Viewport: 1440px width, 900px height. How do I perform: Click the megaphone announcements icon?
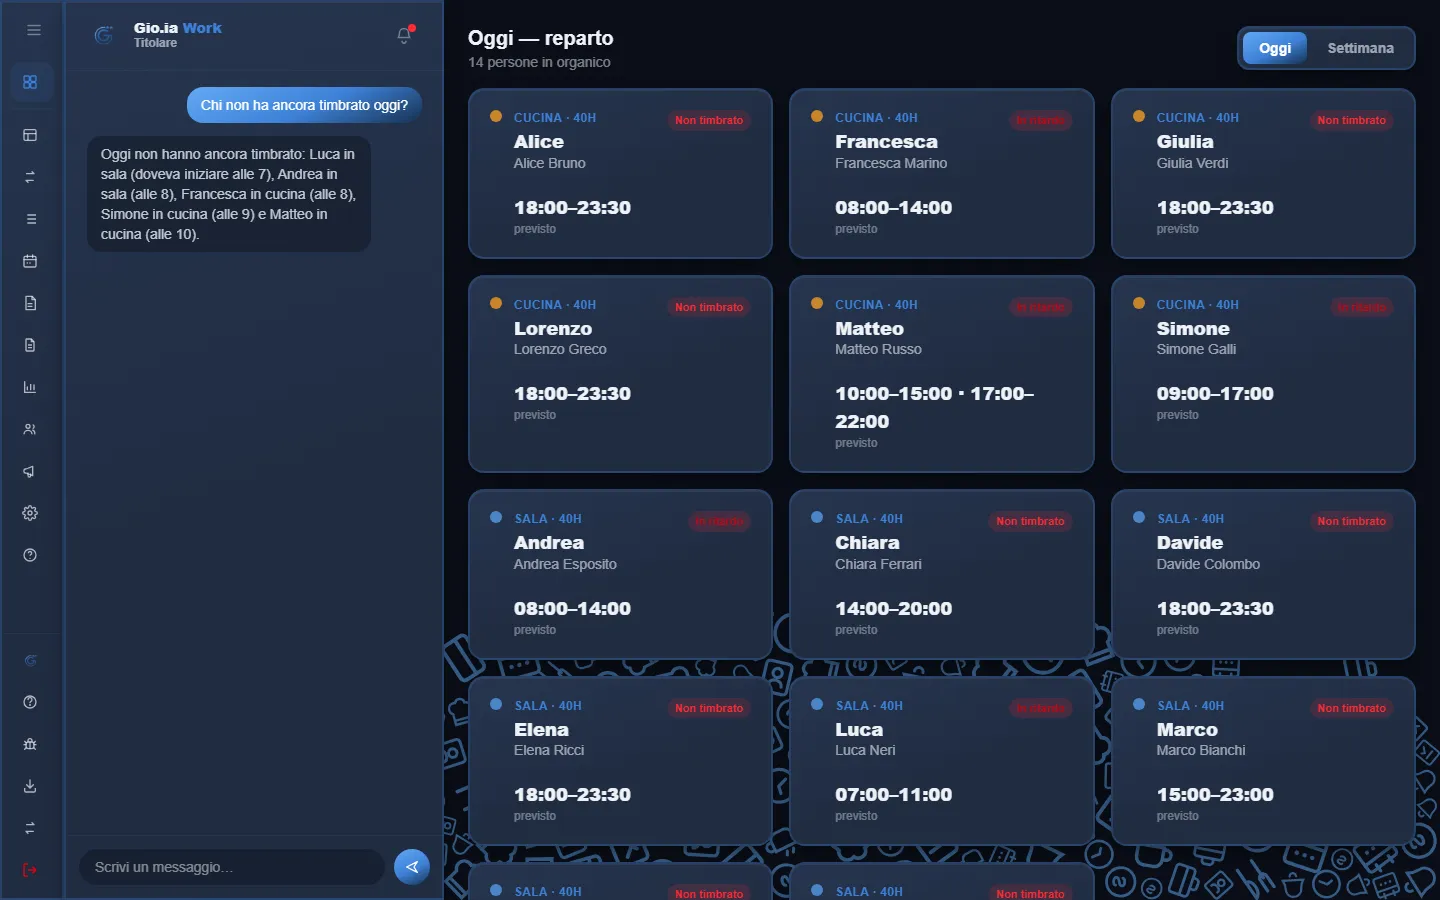30,471
